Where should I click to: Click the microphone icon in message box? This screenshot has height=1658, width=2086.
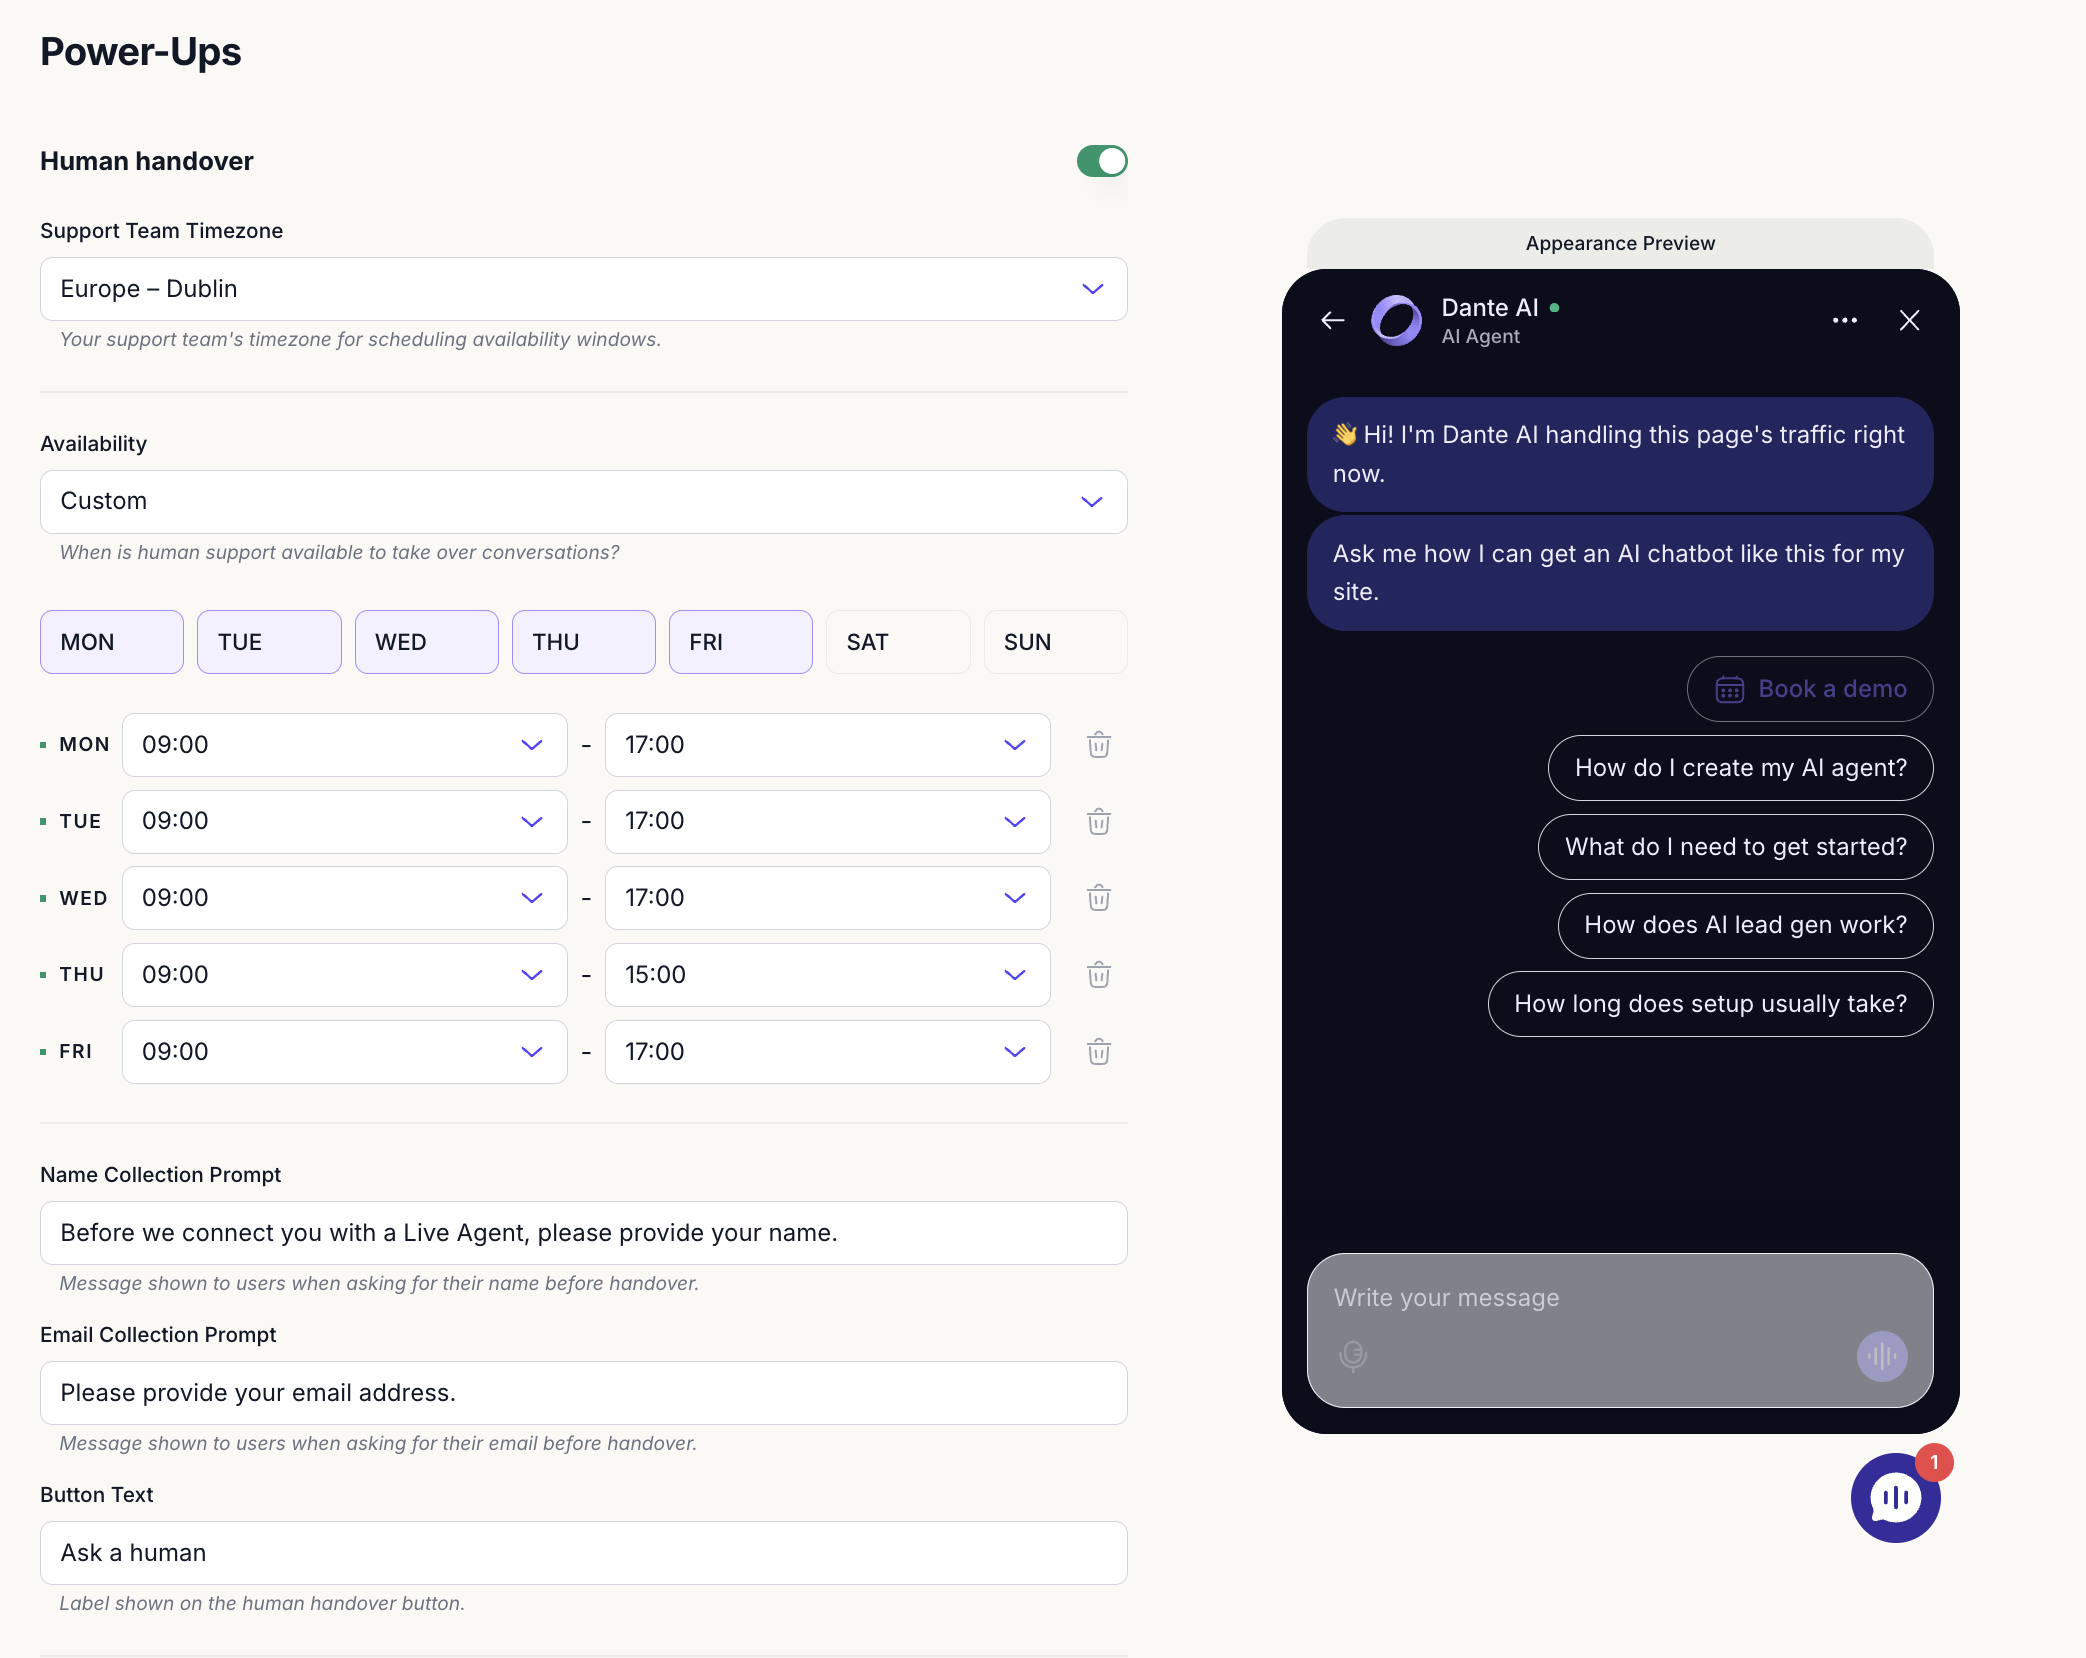point(1352,1355)
